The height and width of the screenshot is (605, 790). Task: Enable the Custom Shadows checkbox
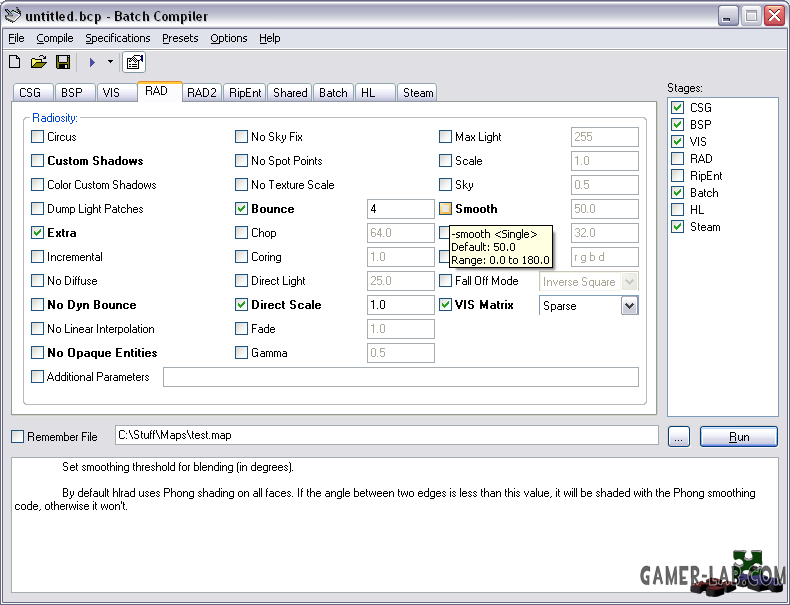[x=37, y=161]
